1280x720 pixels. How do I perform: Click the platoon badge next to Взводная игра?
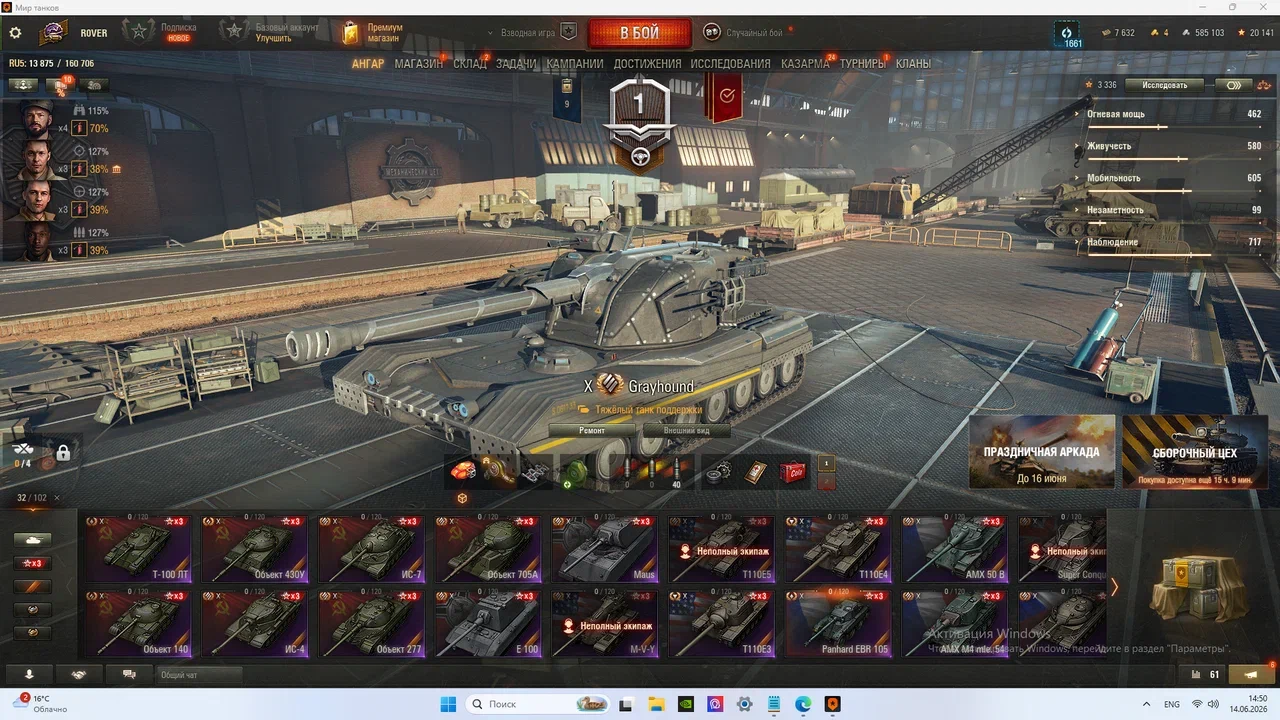point(568,32)
